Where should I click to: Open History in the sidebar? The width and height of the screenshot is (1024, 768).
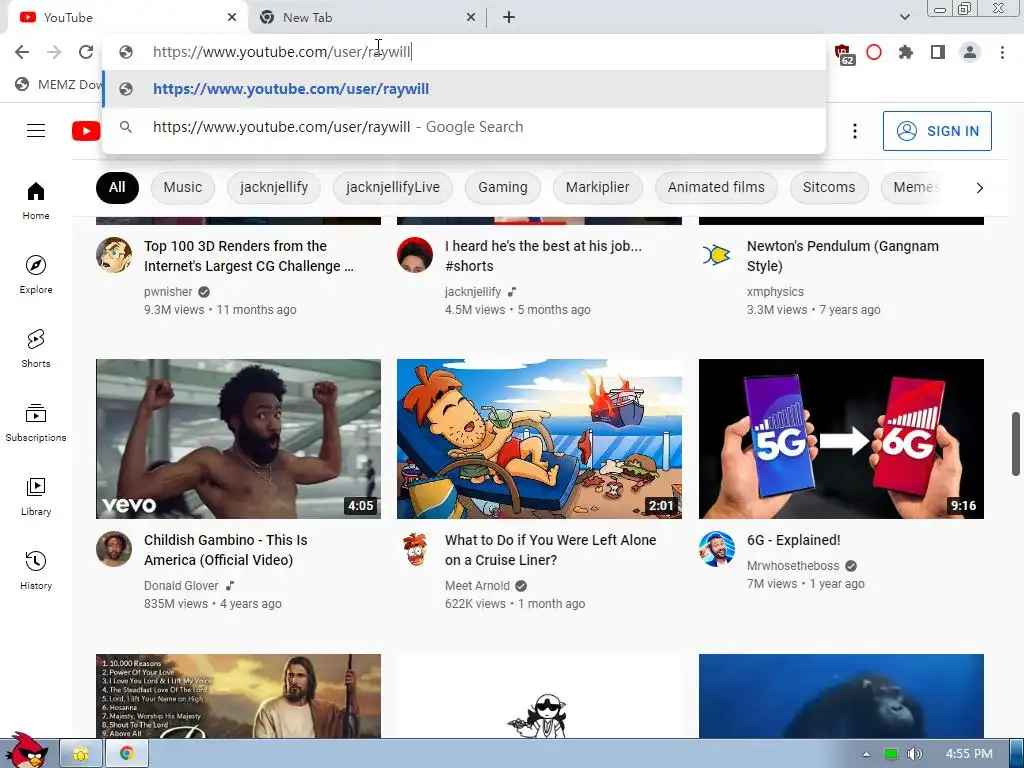[x=36, y=570]
